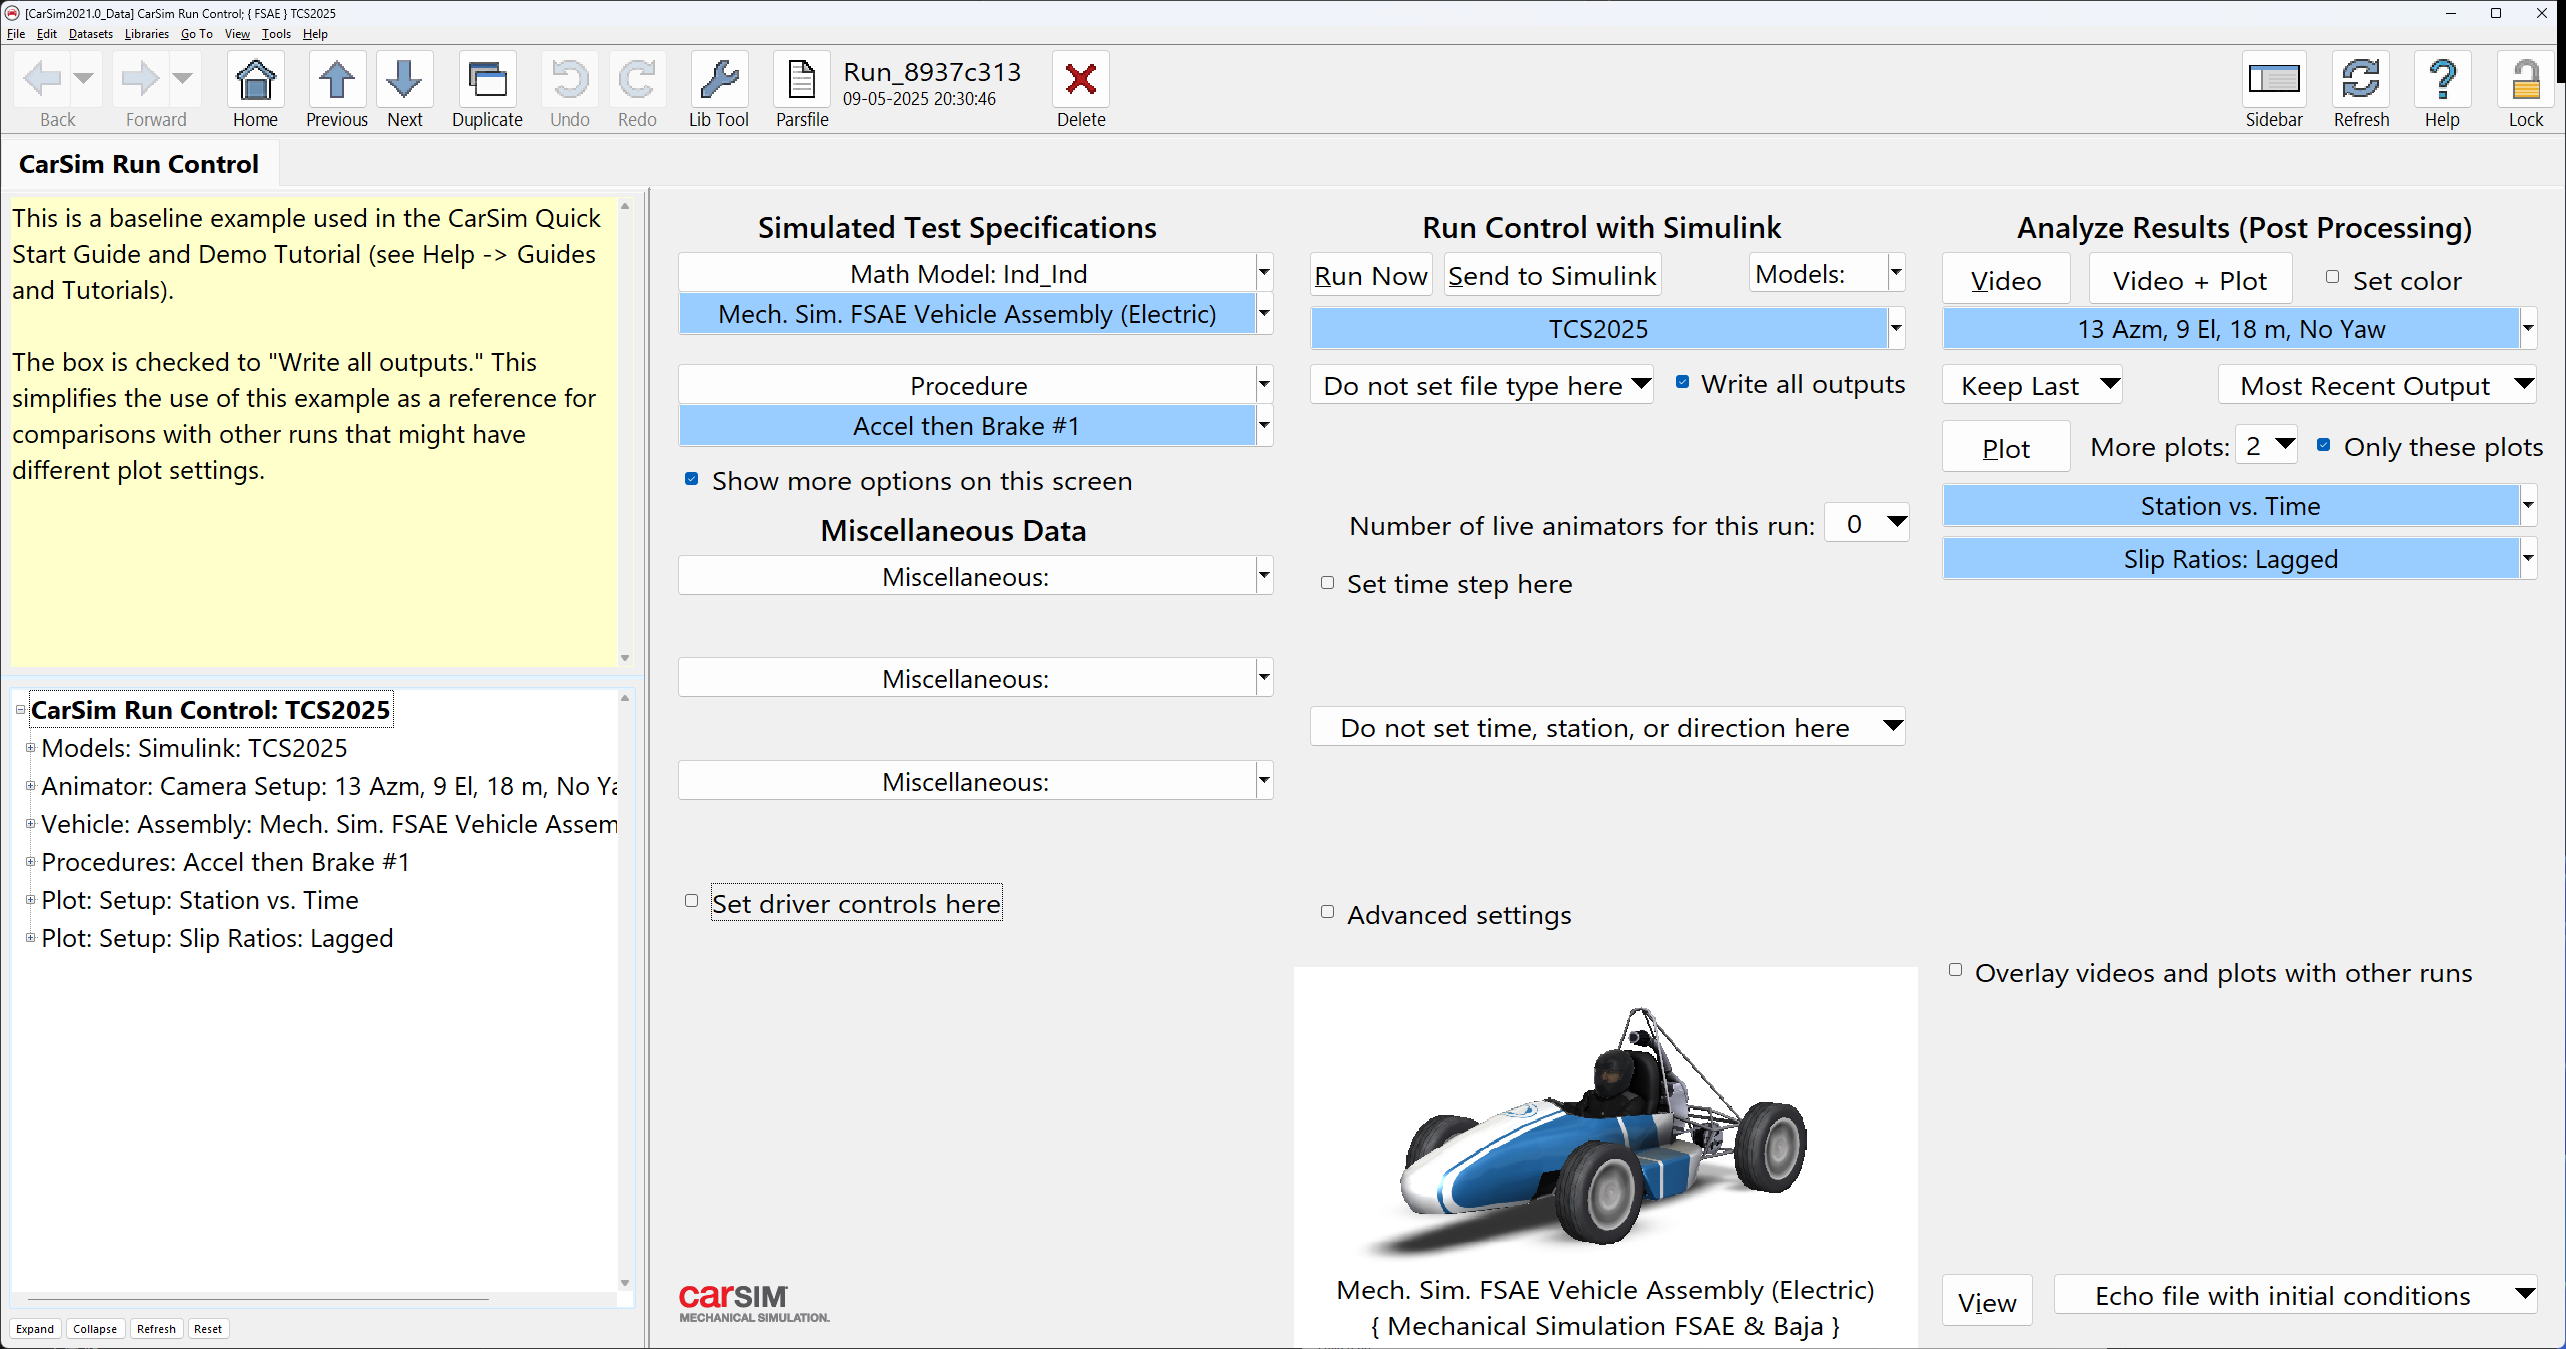The width and height of the screenshot is (2566, 1349).
Task: Click the Run Now button
Action: 1370,276
